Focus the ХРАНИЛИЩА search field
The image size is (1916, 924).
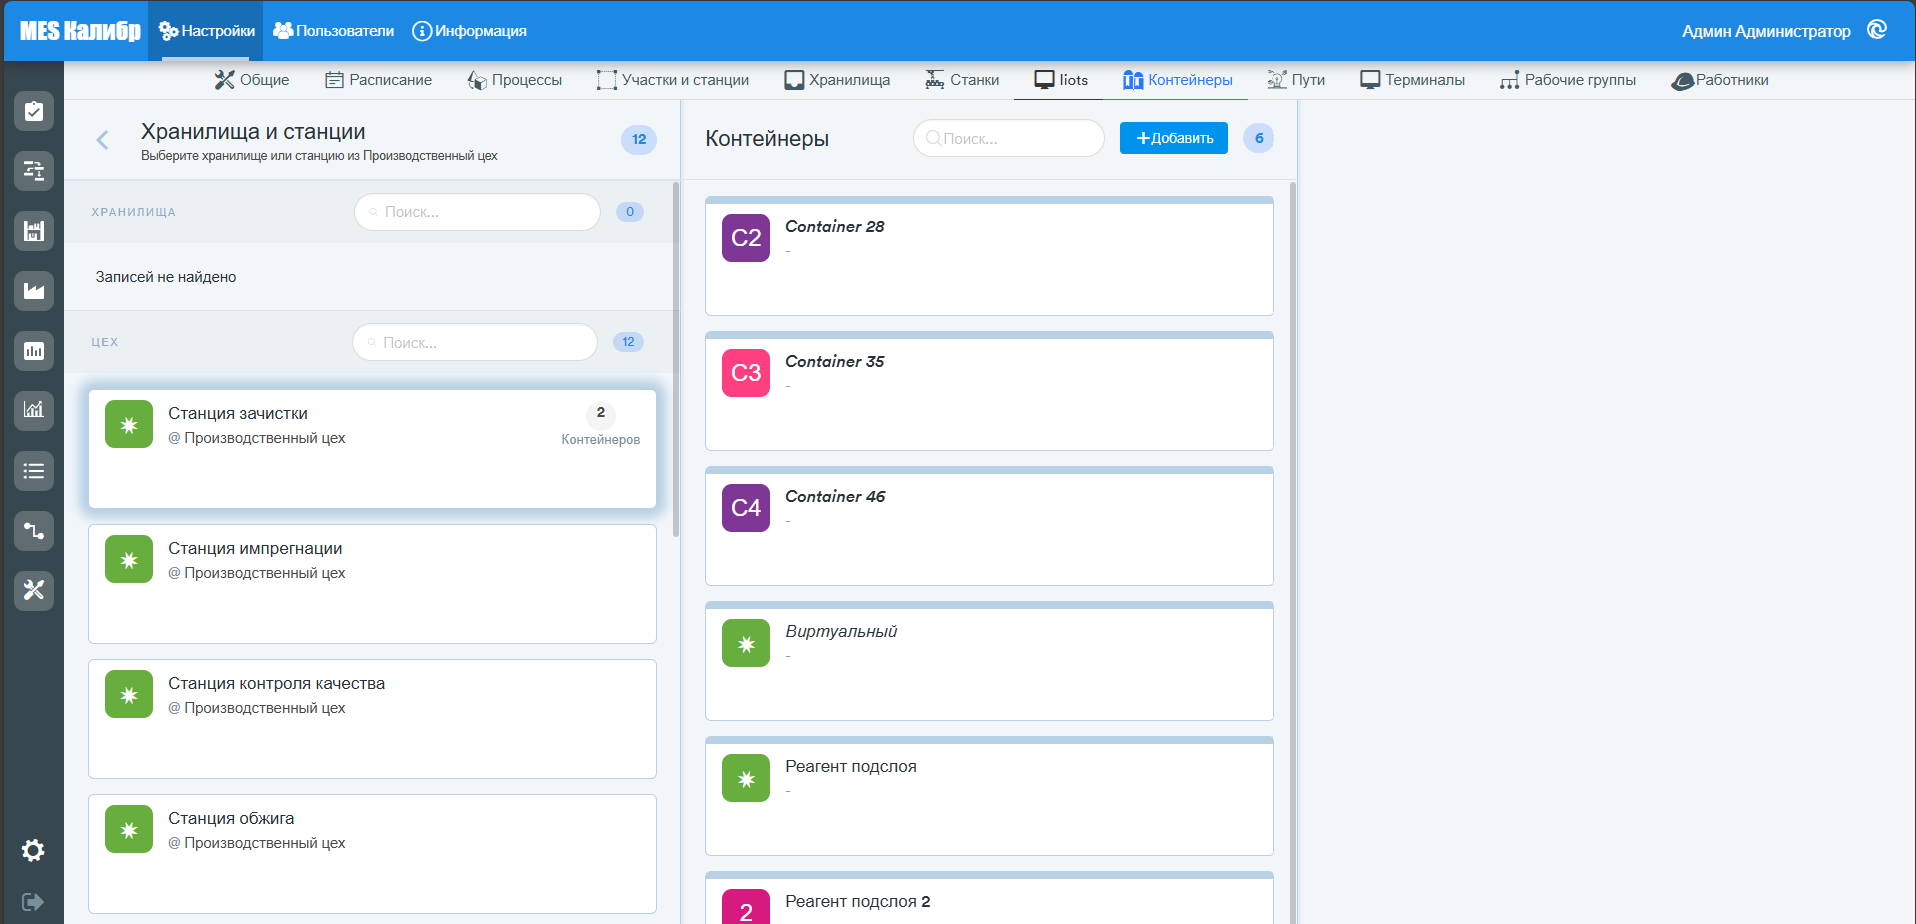[x=477, y=212]
